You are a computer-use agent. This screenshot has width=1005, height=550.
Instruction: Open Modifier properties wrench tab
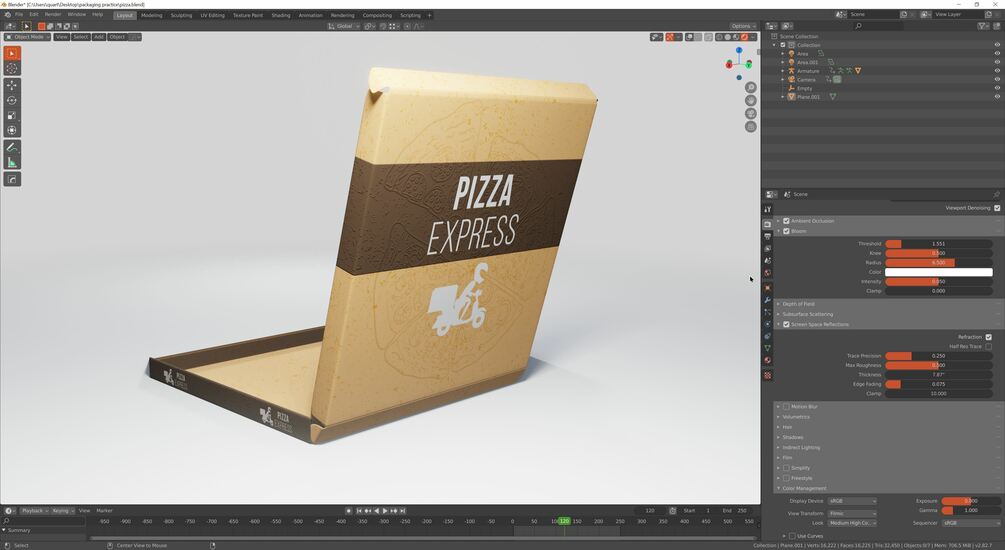pos(767,300)
